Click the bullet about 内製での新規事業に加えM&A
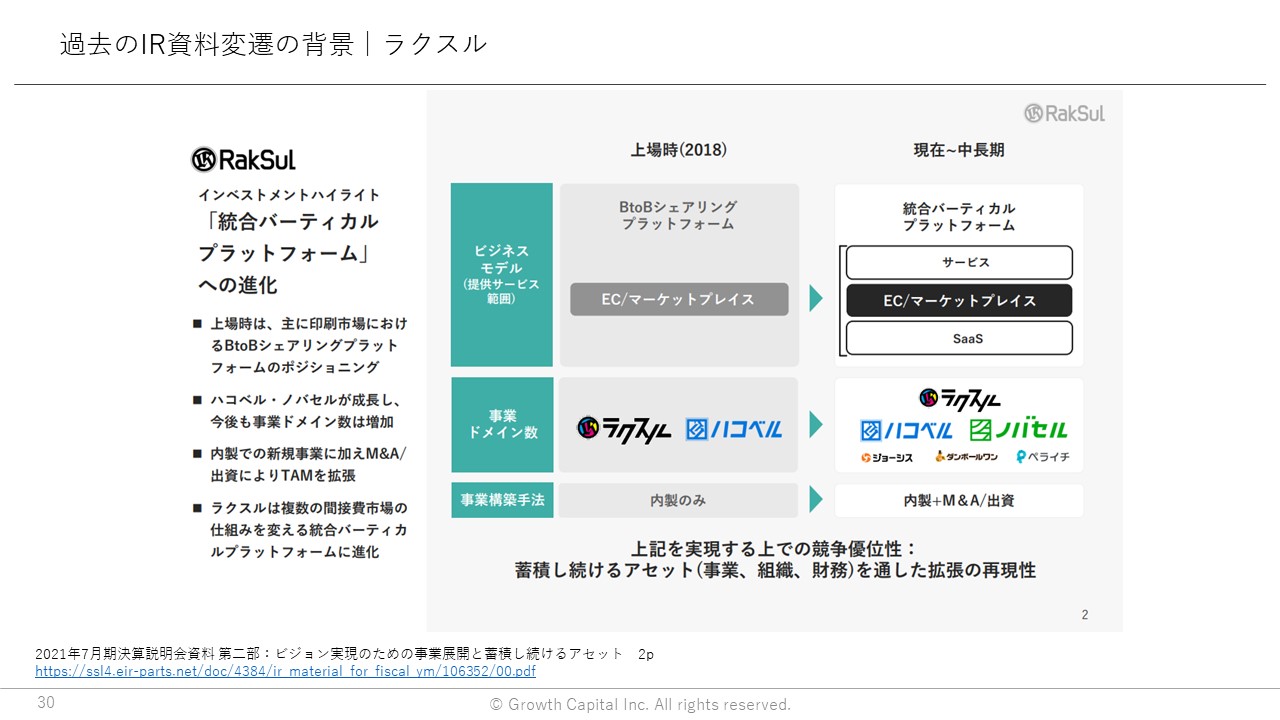This screenshot has height=720, width=1280. click(300, 465)
